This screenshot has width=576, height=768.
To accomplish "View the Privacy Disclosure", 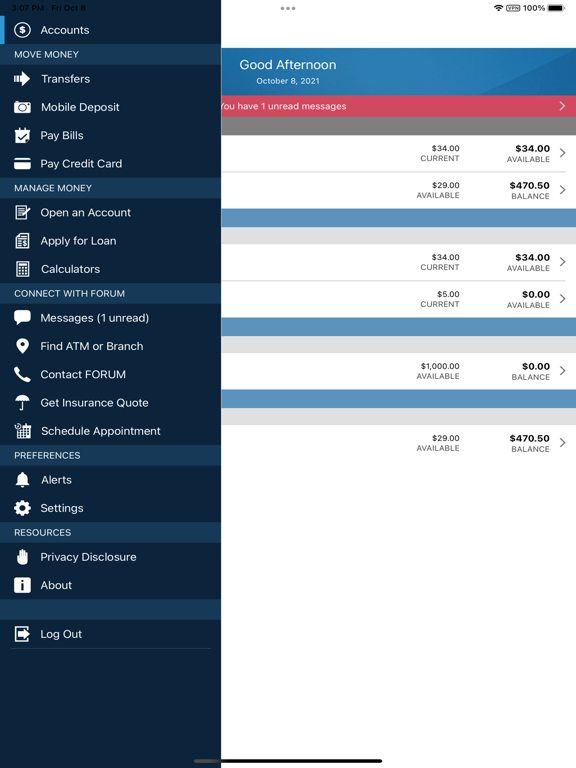I will tap(110, 557).
